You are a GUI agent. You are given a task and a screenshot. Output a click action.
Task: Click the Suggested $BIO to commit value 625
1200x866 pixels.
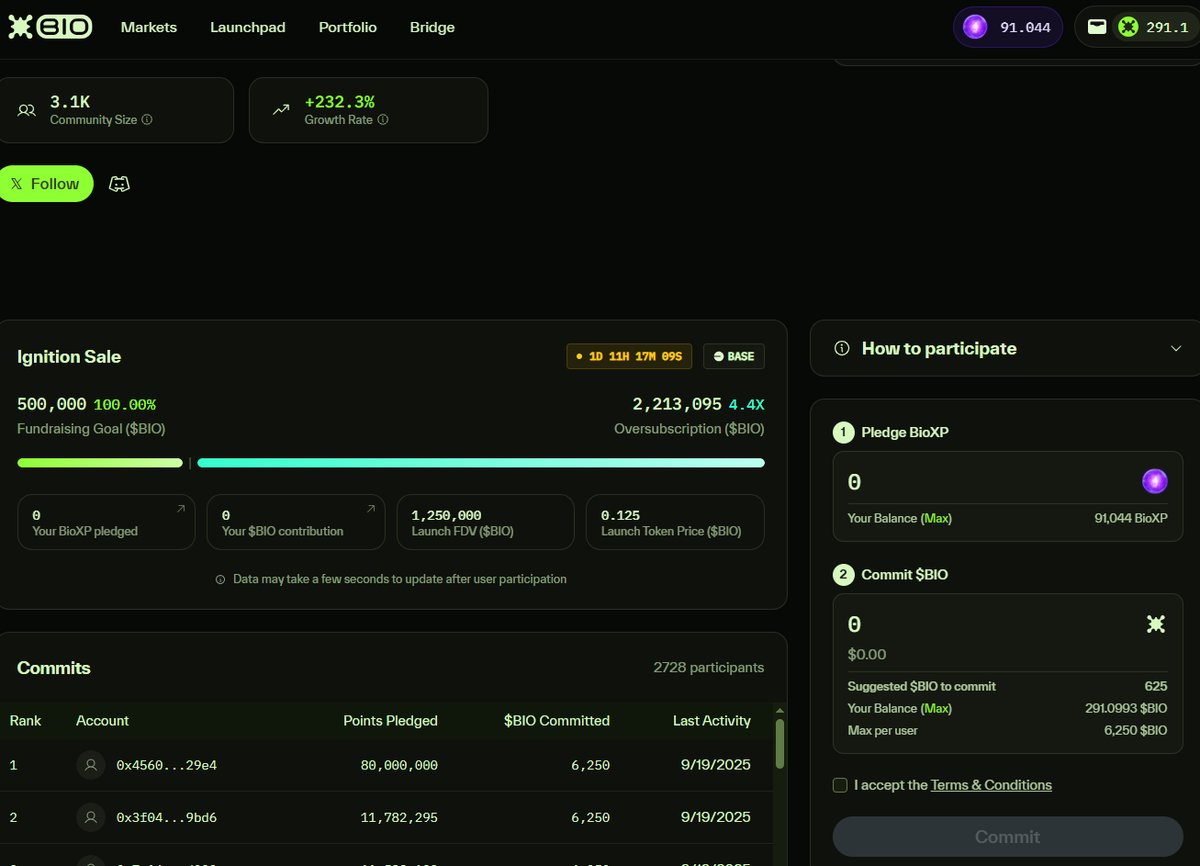pos(1156,686)
